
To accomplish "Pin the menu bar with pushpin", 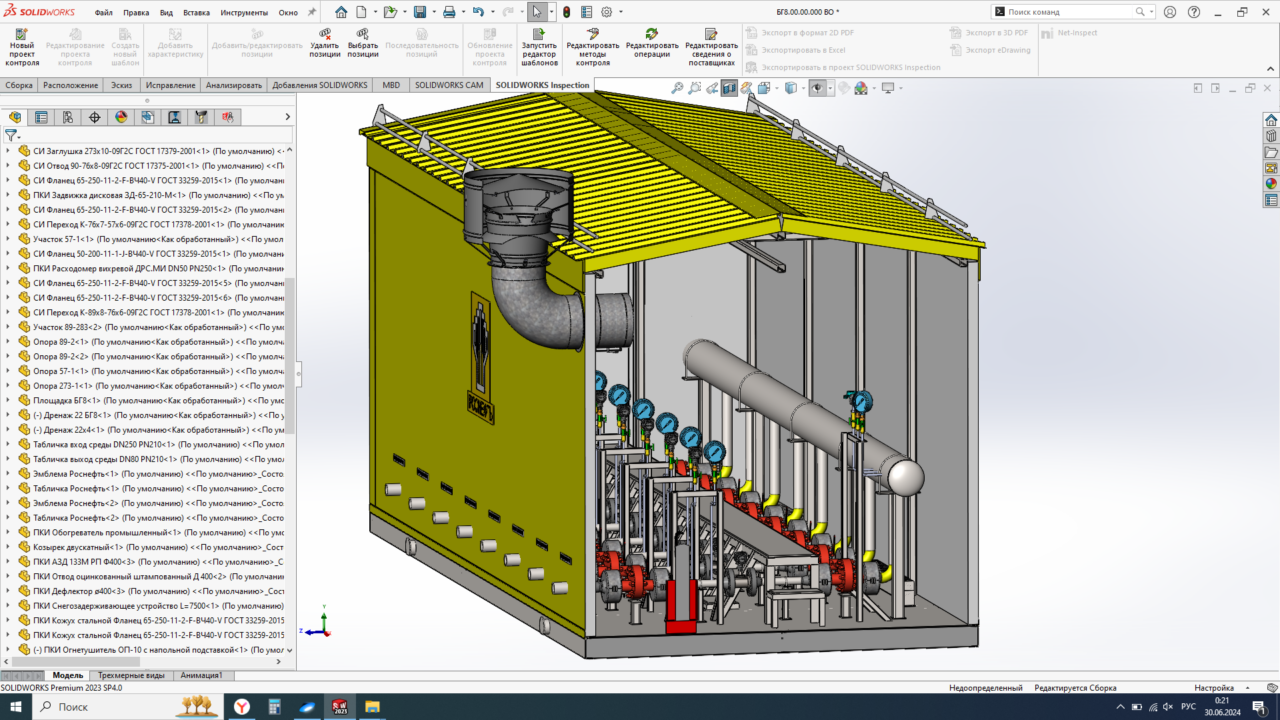I will click(312, 13).
